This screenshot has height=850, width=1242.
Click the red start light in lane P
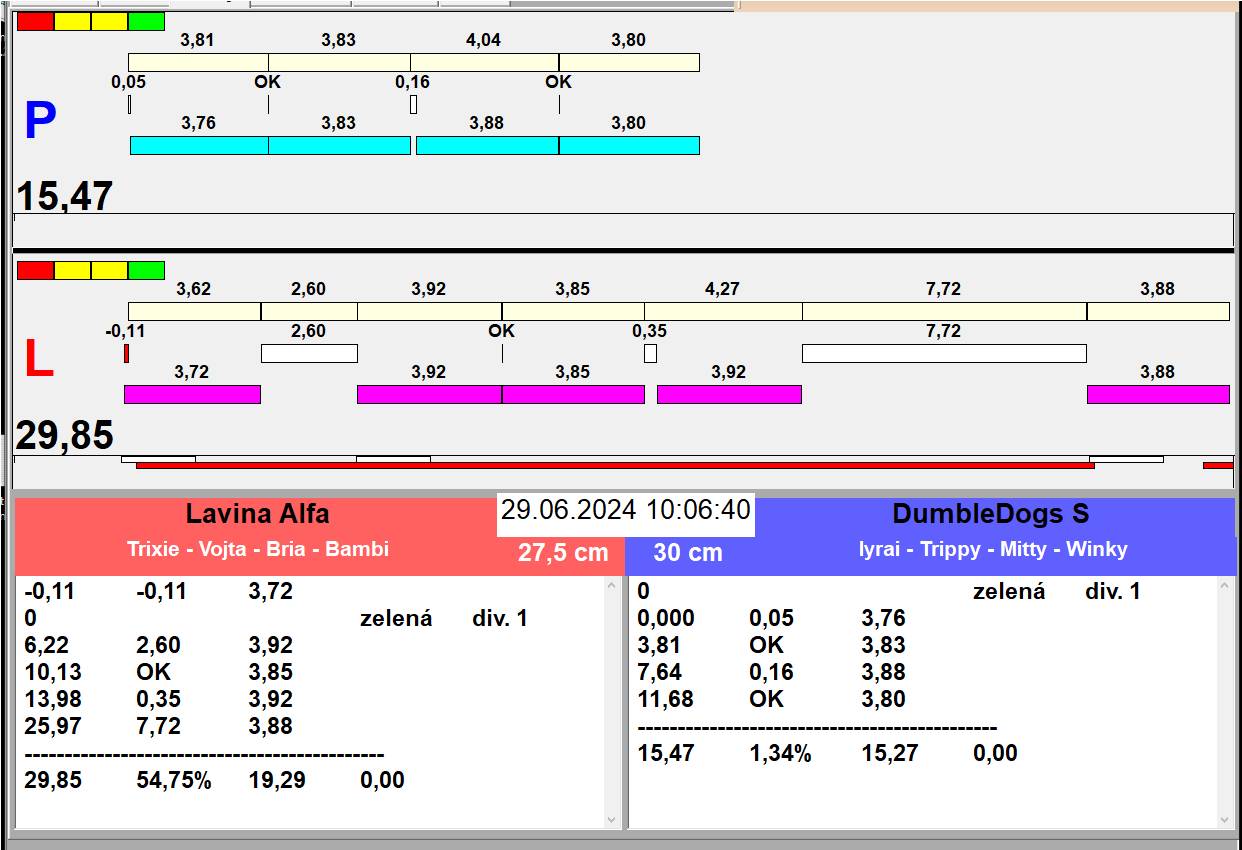[36, 21]
